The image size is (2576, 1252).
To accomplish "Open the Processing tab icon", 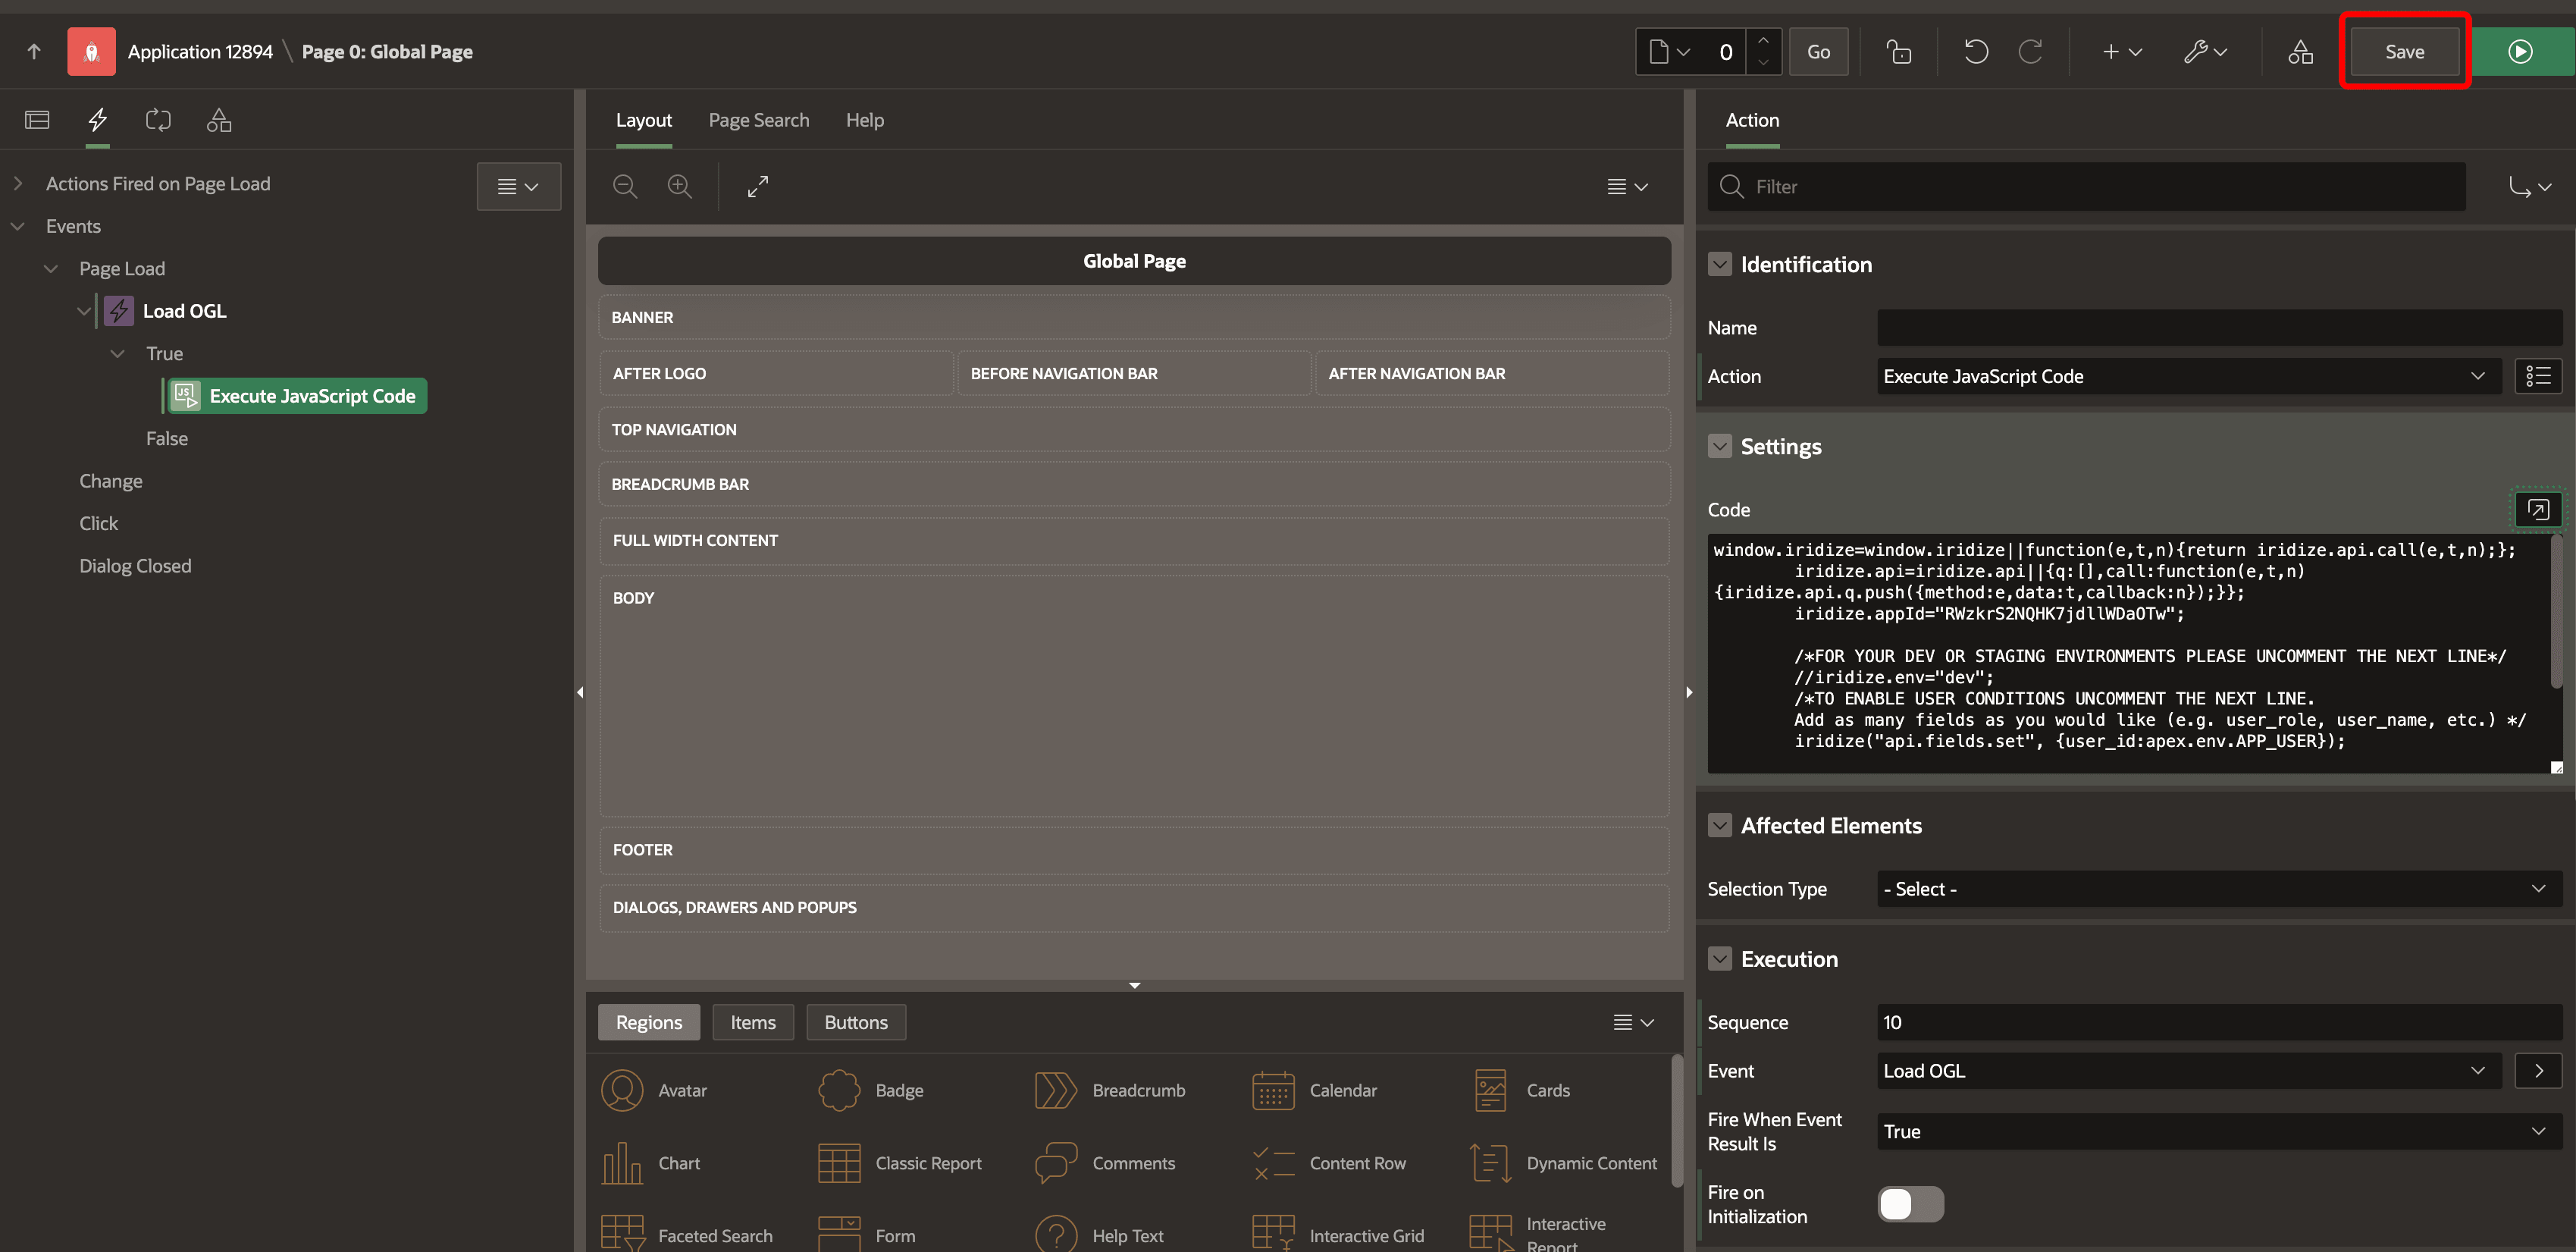I will (158, 120).
